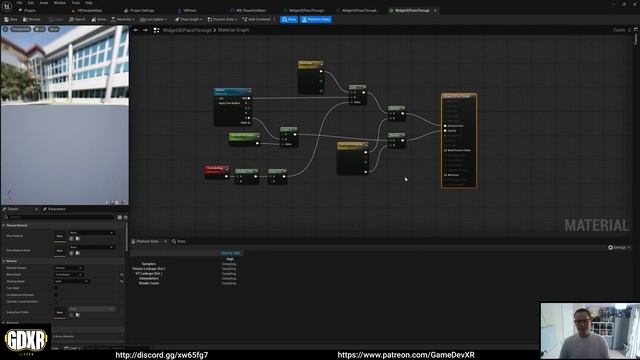
Task: Click the Details property matrix grid icon
Action: click(x=120, y=218)
